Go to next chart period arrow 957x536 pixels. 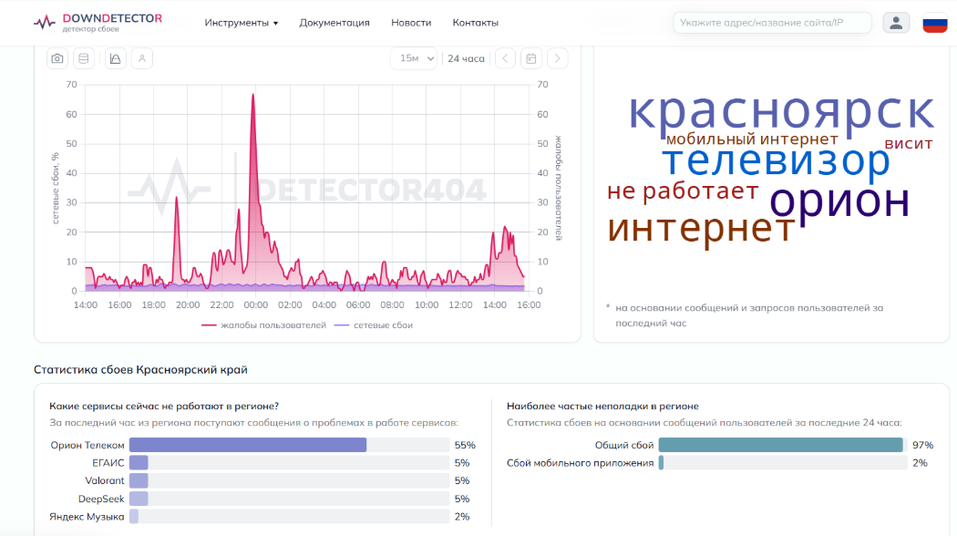[x=557, y=59]
